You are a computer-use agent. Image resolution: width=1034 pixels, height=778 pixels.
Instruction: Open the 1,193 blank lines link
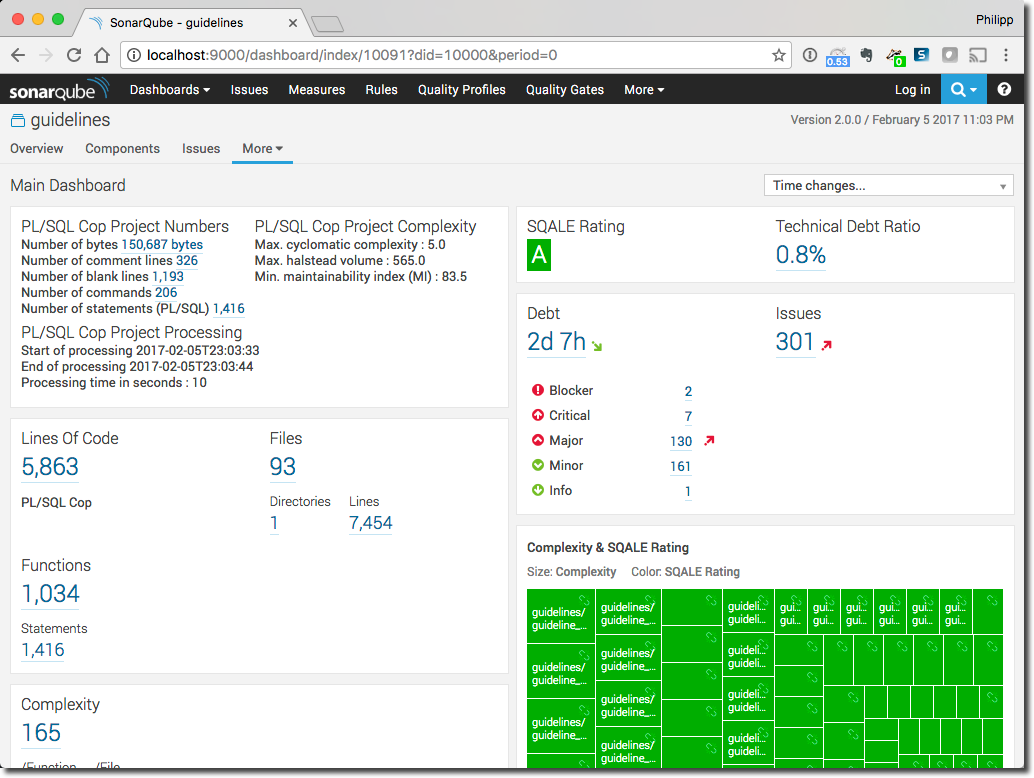pyautogui.click(x=168, y=276)
